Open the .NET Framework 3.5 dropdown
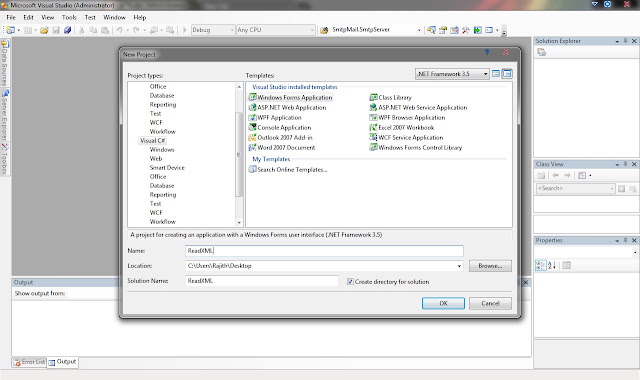Image resolution: width=640 pixels, height=380 pixels. (485, 74)
